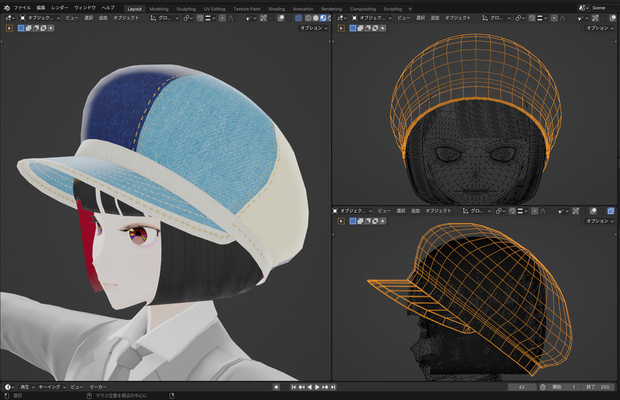Click the add workspace plus tab
Viewport: 620px width, 400px height.
410,9
